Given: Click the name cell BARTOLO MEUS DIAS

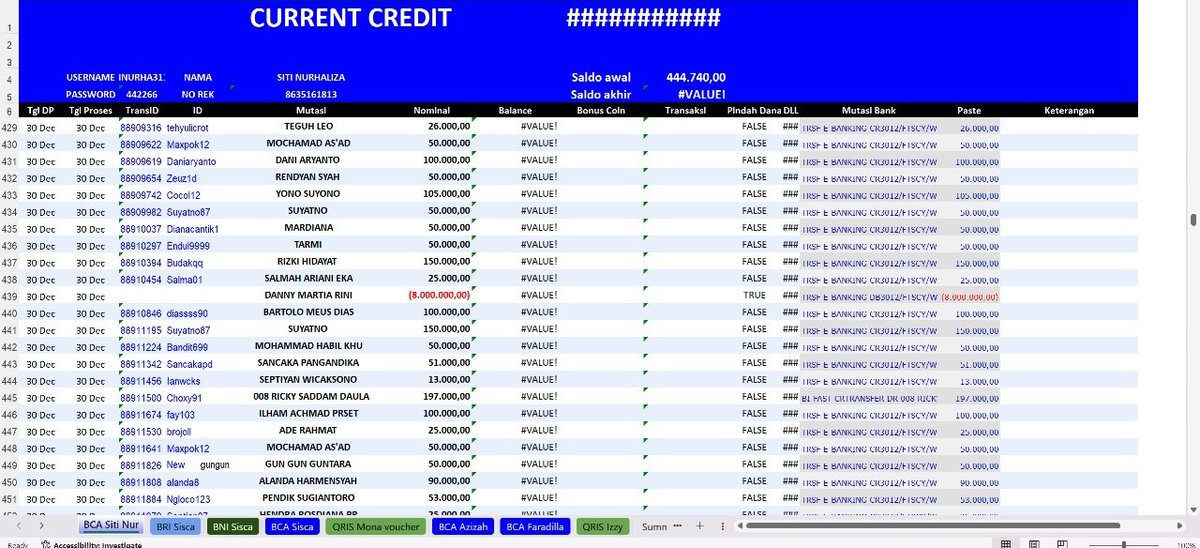Looking at the screenshot, I should pos(311,313).
